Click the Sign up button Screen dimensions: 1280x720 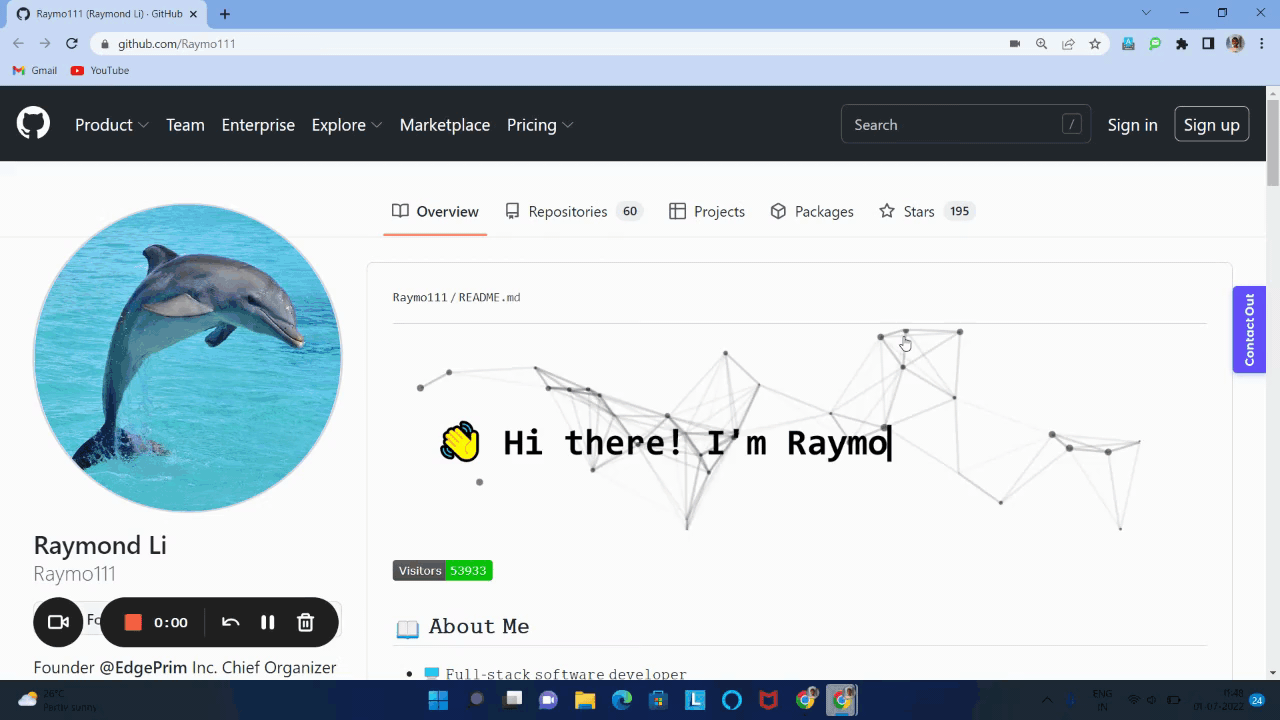coord(1211,124)
